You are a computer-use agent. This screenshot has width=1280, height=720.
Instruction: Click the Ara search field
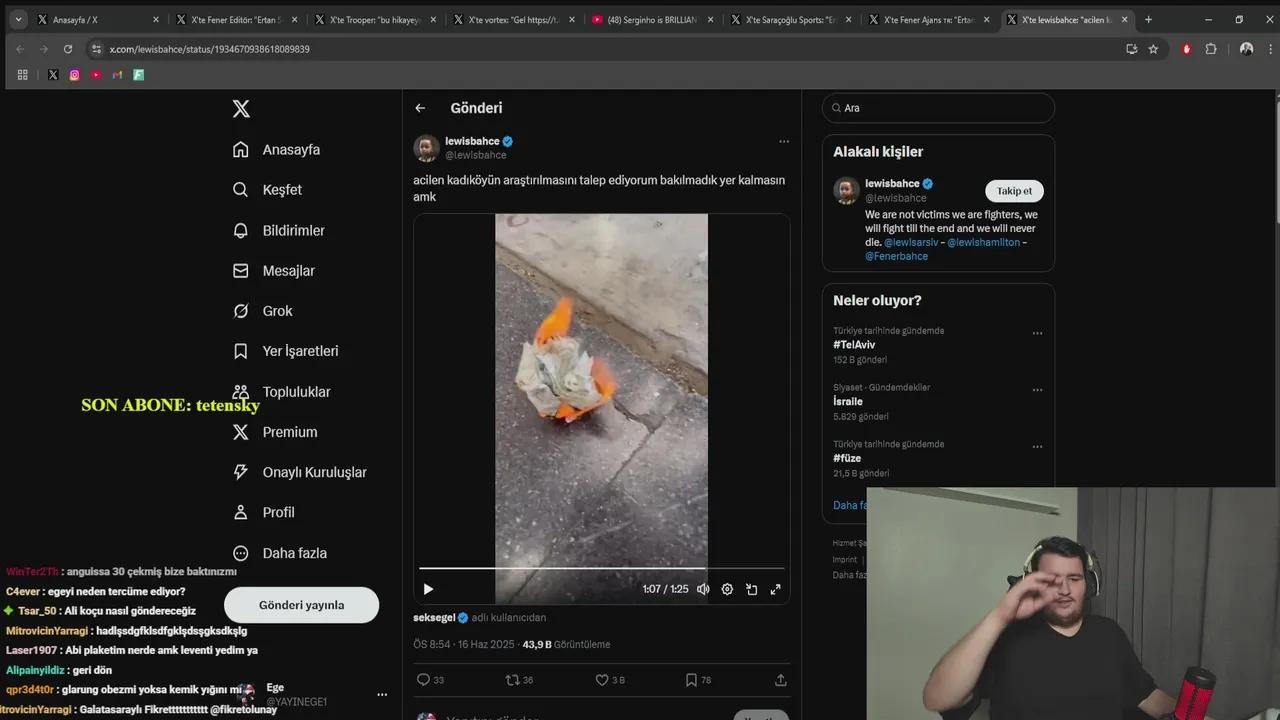point(938,108)
